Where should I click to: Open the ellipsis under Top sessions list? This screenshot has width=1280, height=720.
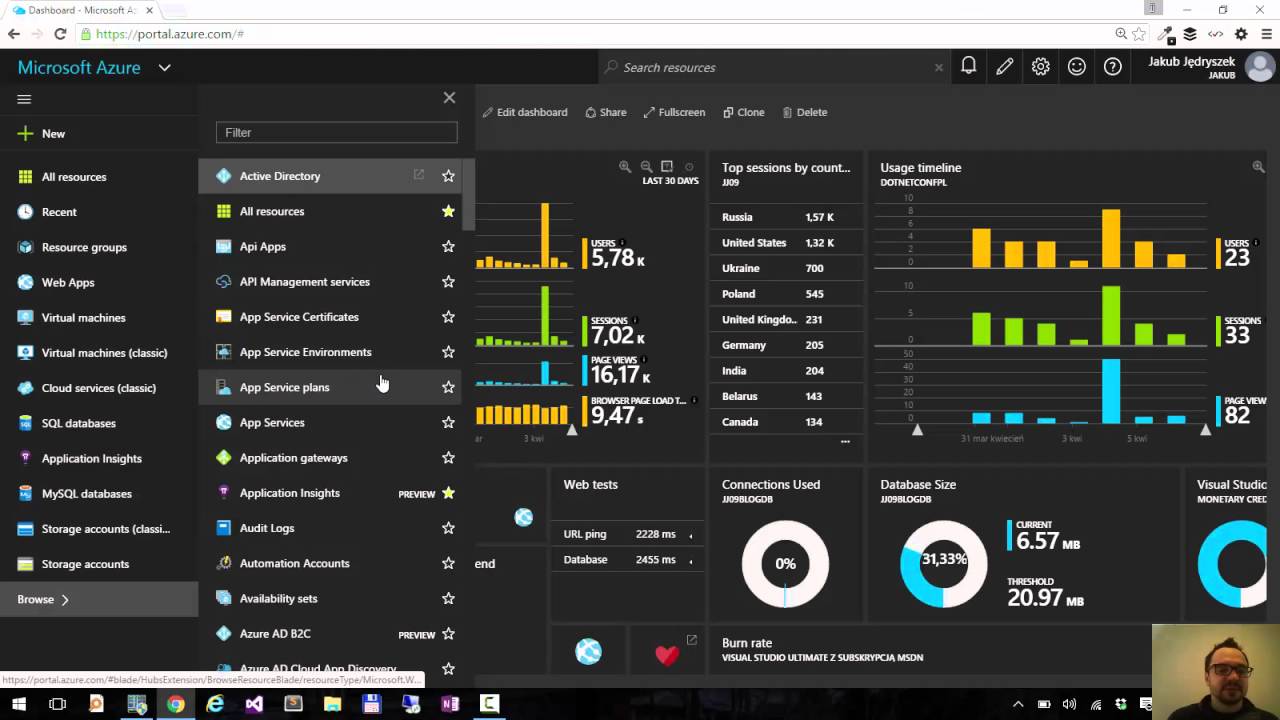pyautogui.click(x=845, y=441)
